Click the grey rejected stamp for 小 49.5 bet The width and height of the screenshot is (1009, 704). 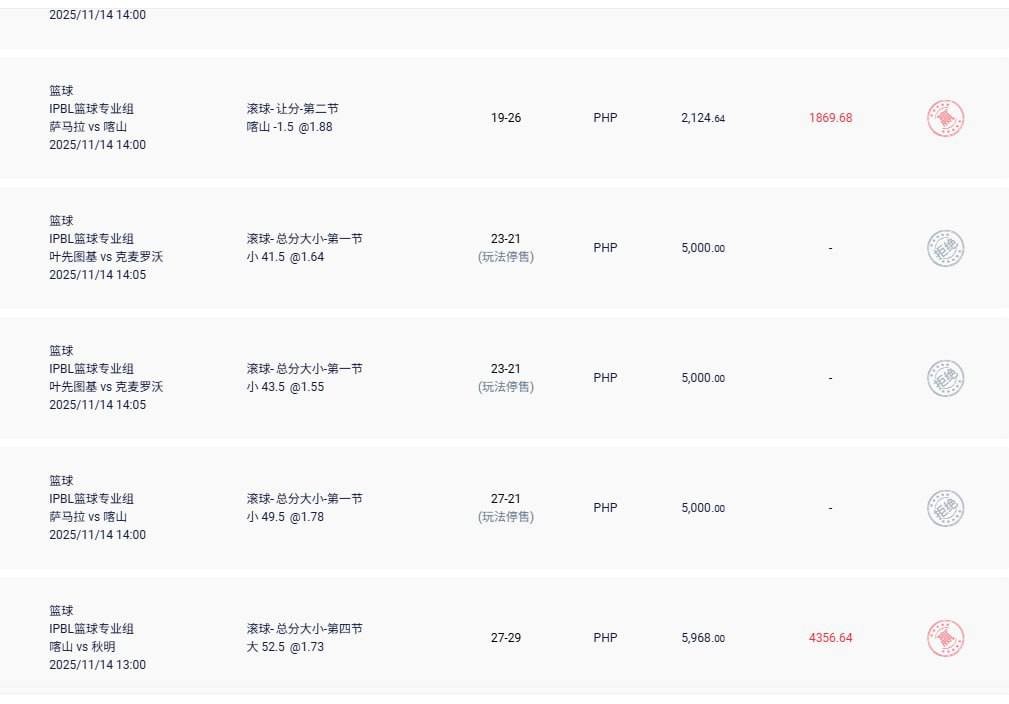click(945, 509)
